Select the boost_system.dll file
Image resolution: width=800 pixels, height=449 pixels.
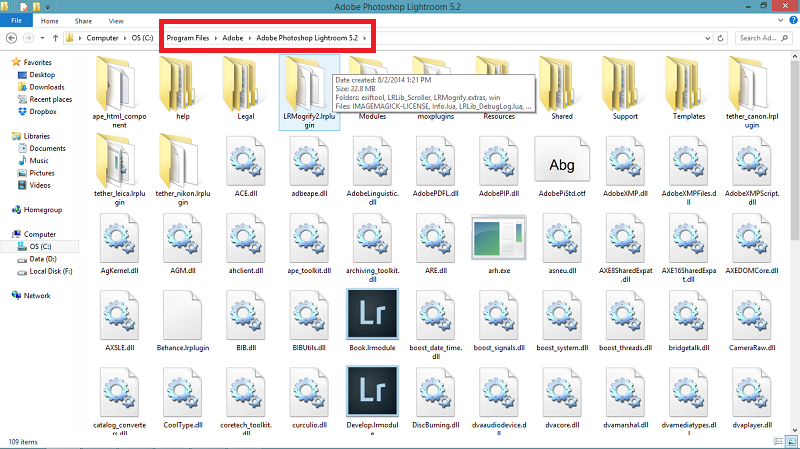point(562,320)
